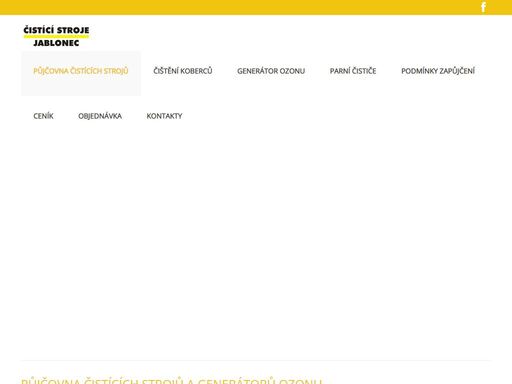Image resolution: width=512 pixels, height=384 pixels.
Task: Open the Ceník menu link
Action: [43, 116]
